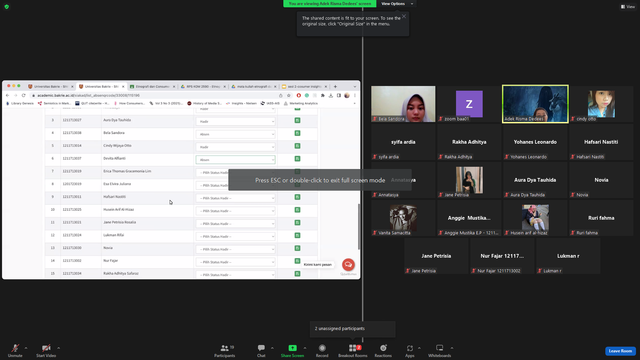
Task: Open Zoom Apps
Action: [x=410, y=350]
